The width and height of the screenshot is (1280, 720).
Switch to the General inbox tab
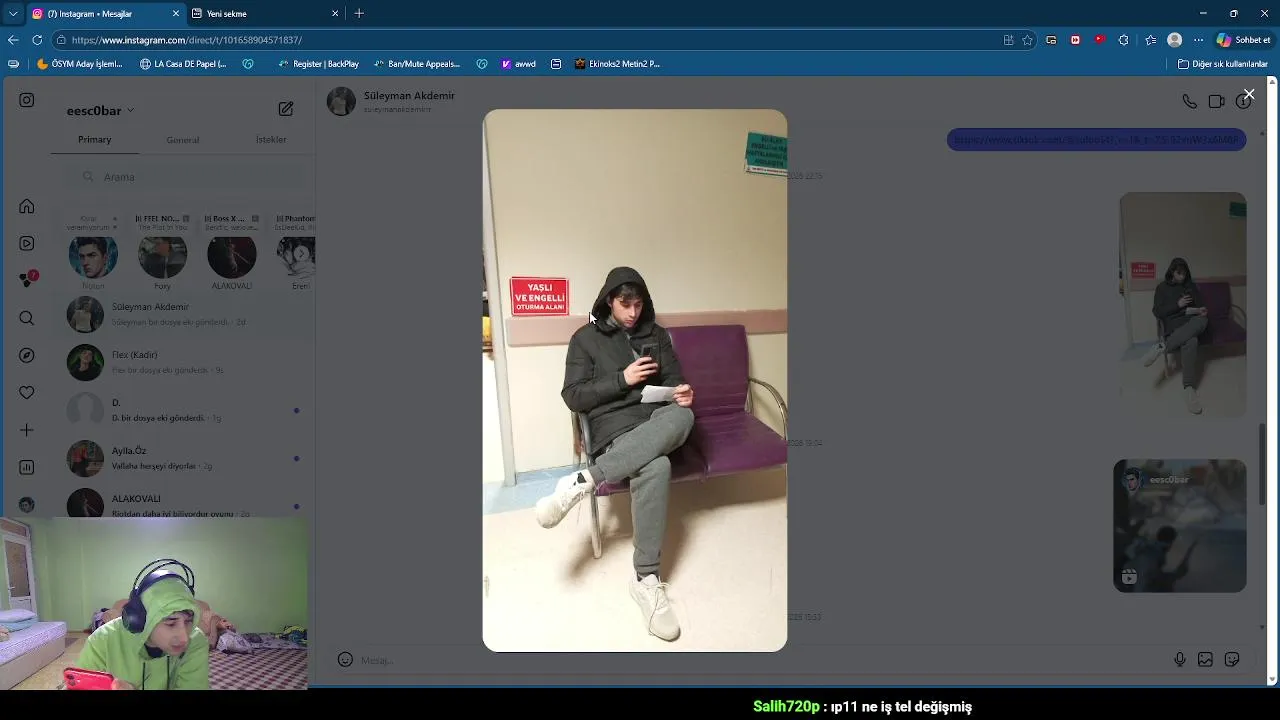click(183, 140)
